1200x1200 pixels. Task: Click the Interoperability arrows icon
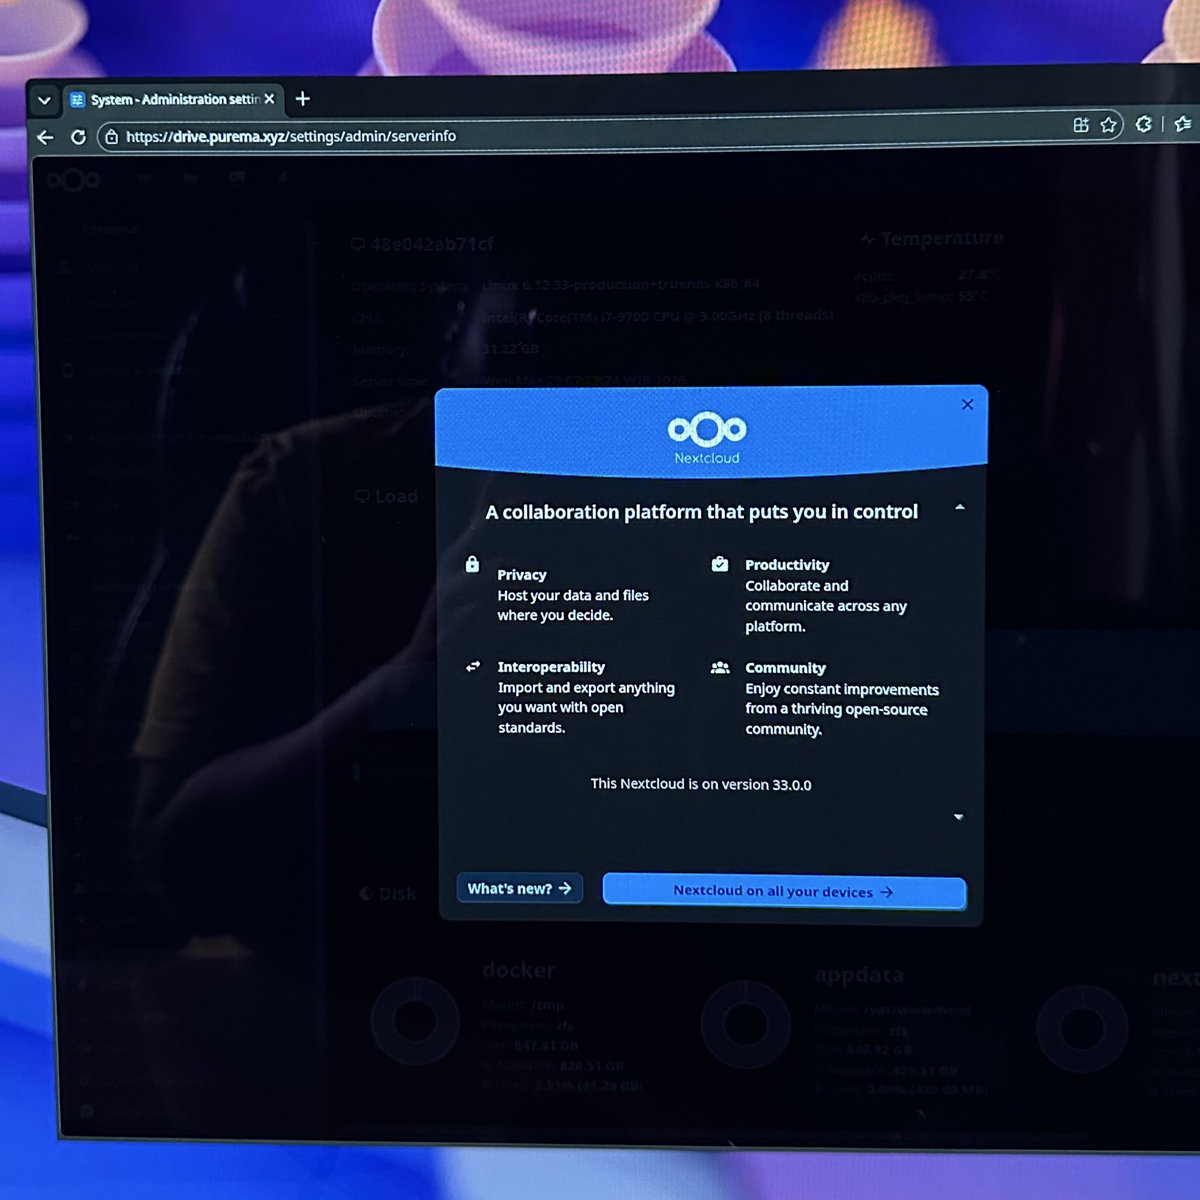click(473, 666)
